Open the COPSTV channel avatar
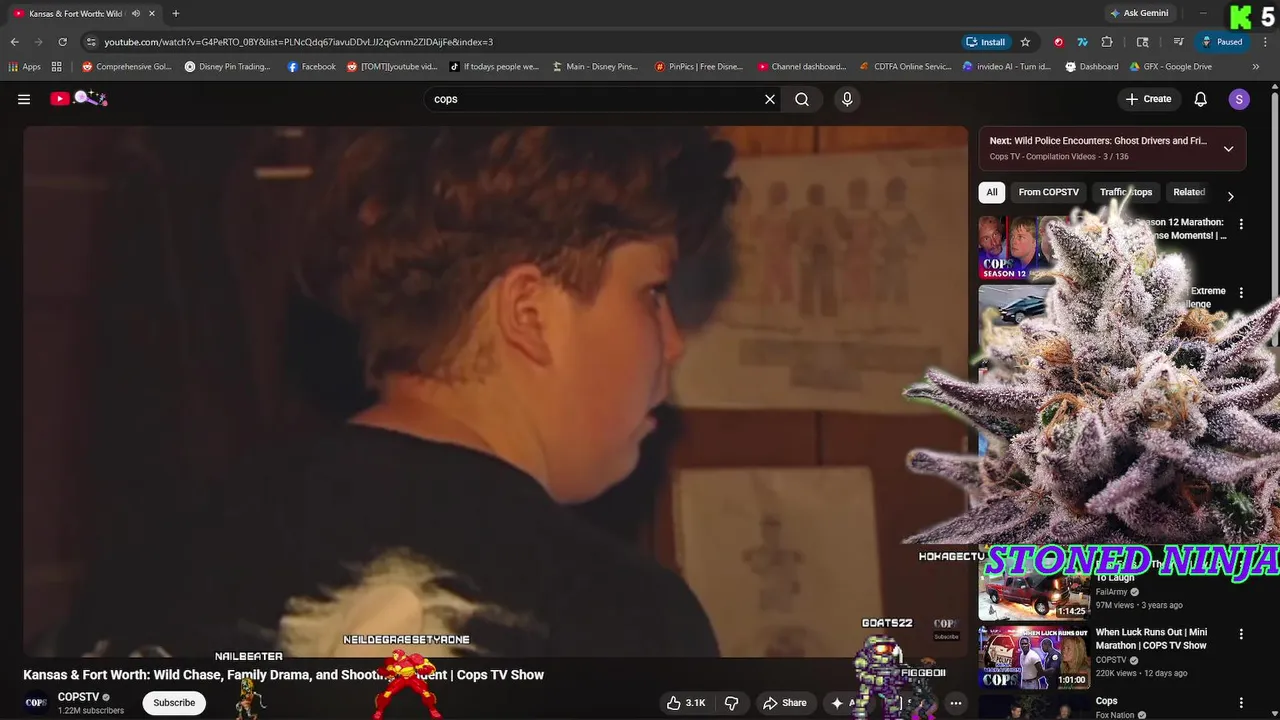 pos(36,703)
